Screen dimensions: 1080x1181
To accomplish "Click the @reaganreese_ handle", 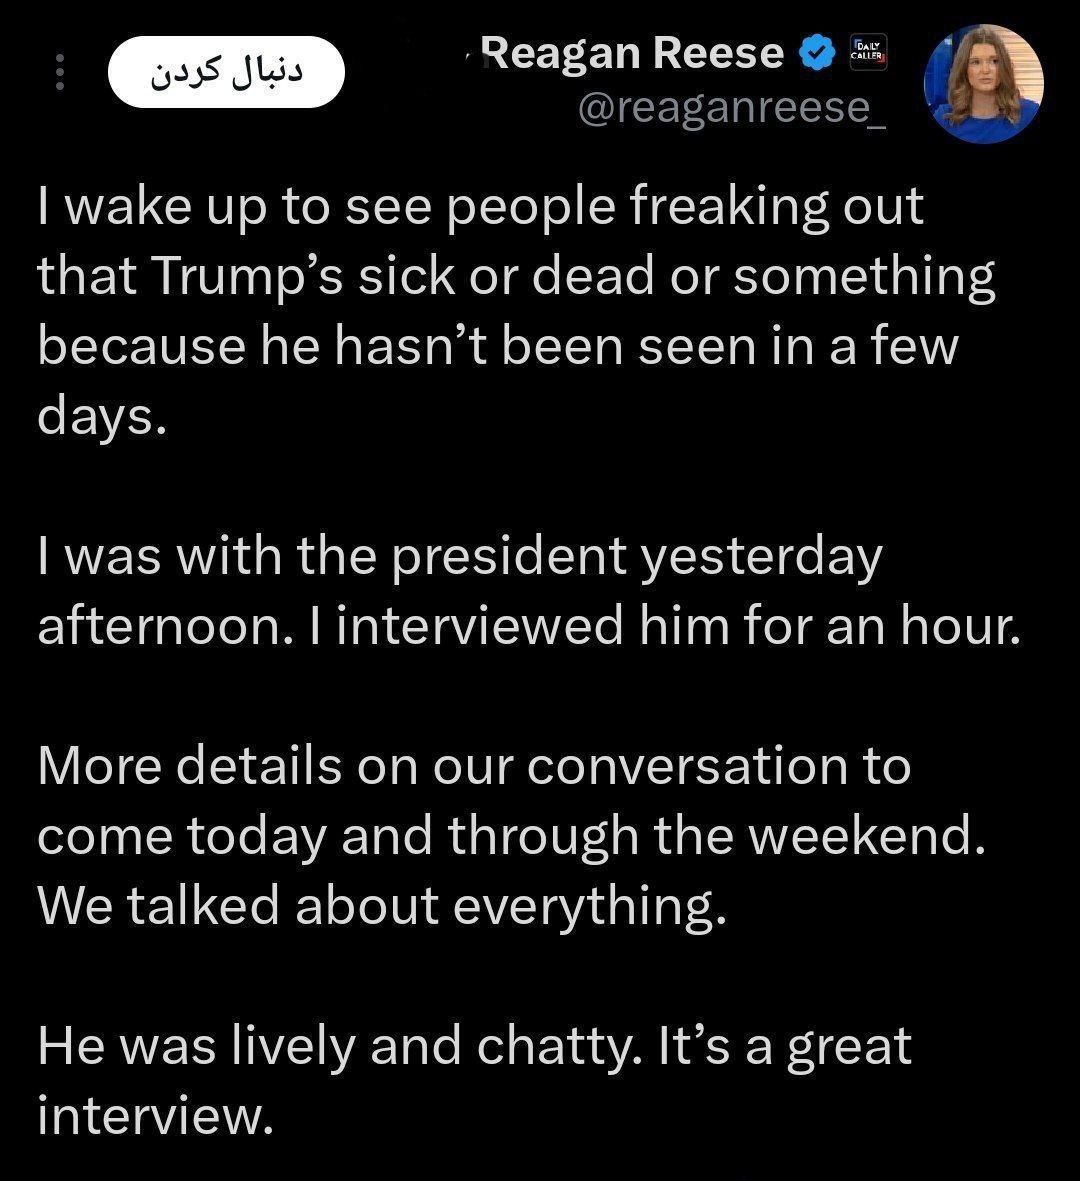I will 730,108.
